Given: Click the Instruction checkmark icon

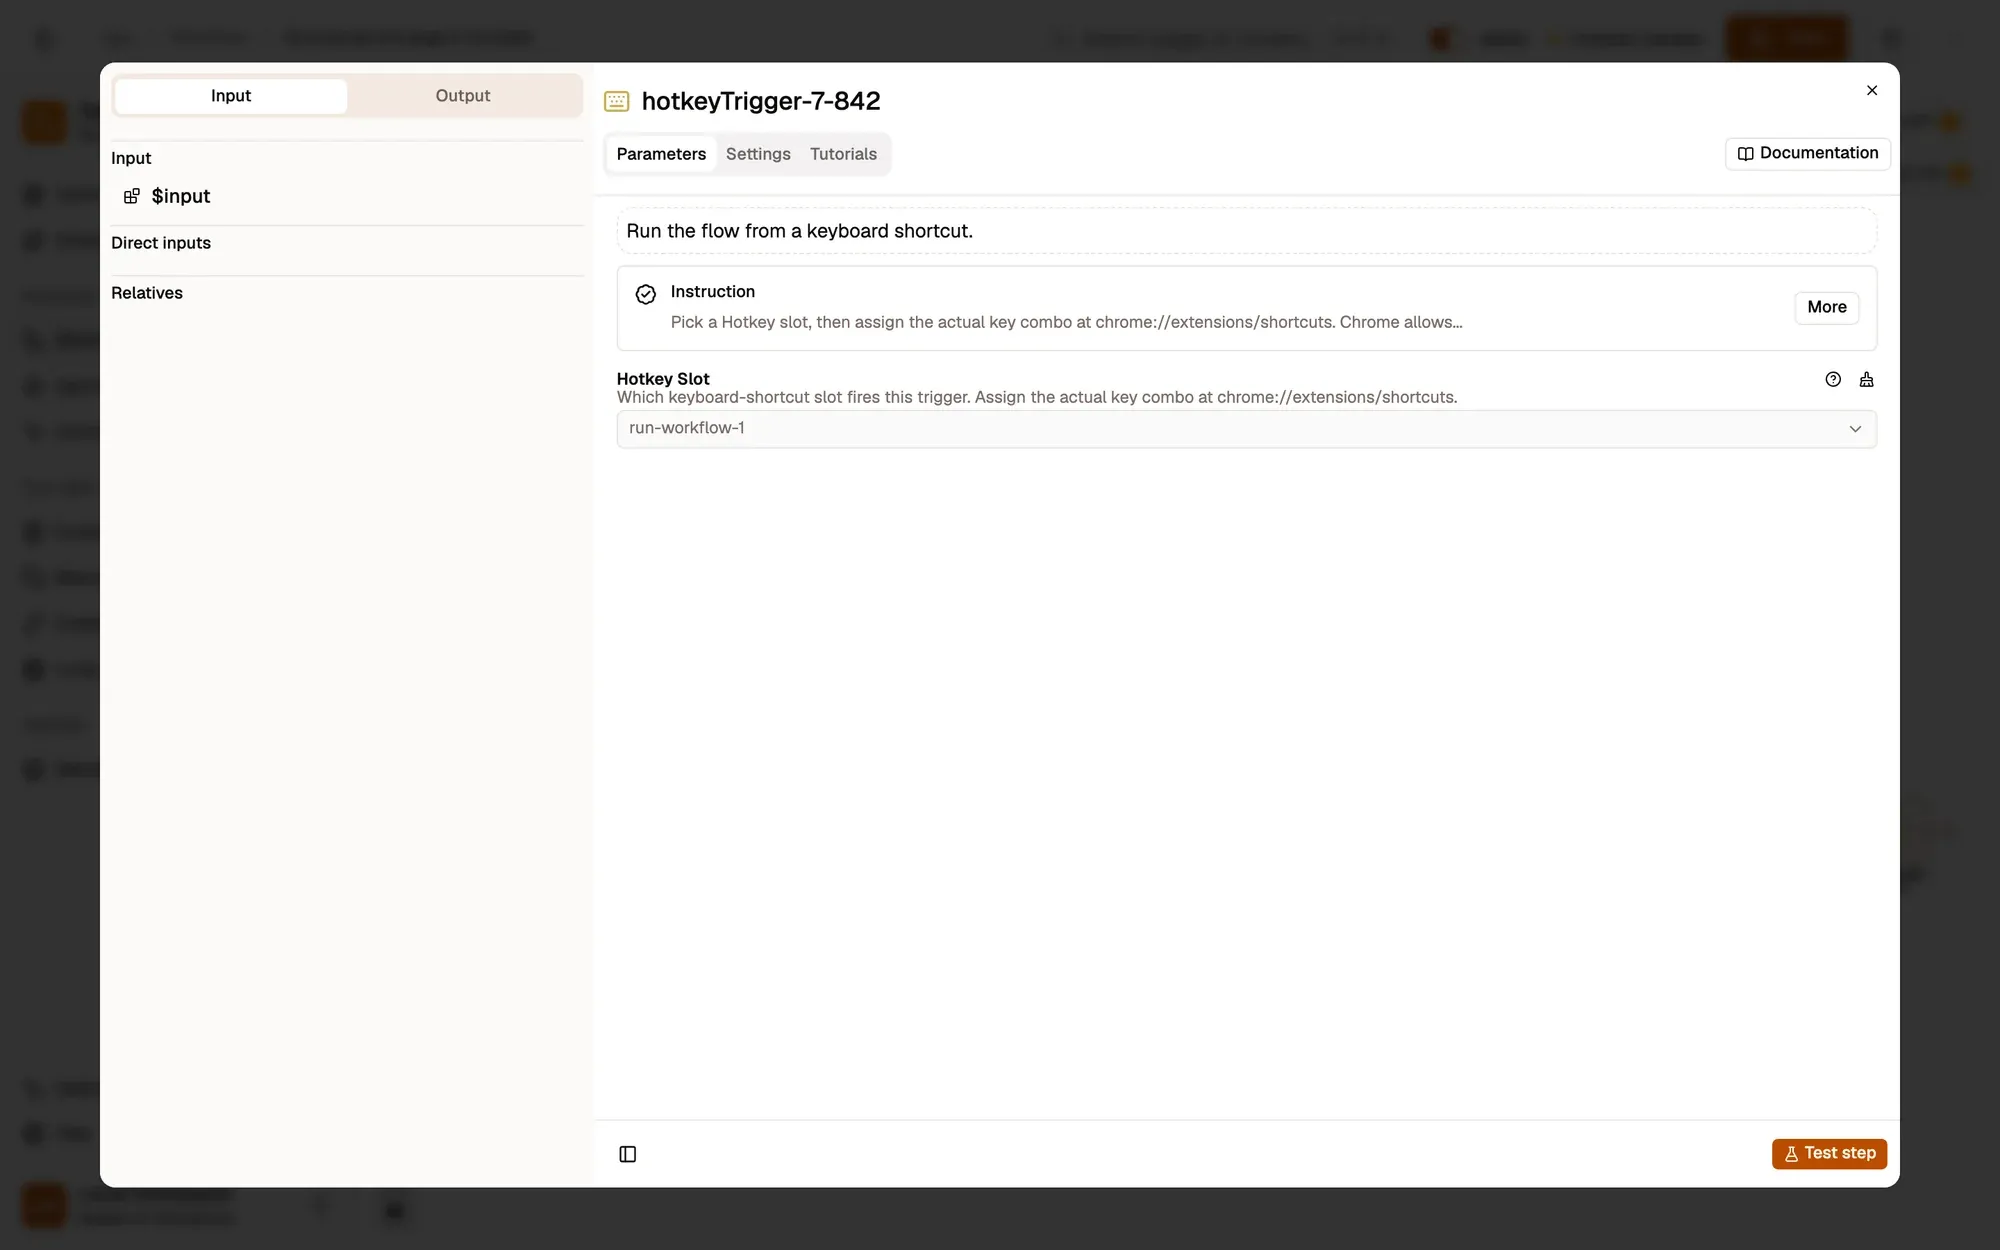Looking at the screenshot, I should [x=646, y=294].
